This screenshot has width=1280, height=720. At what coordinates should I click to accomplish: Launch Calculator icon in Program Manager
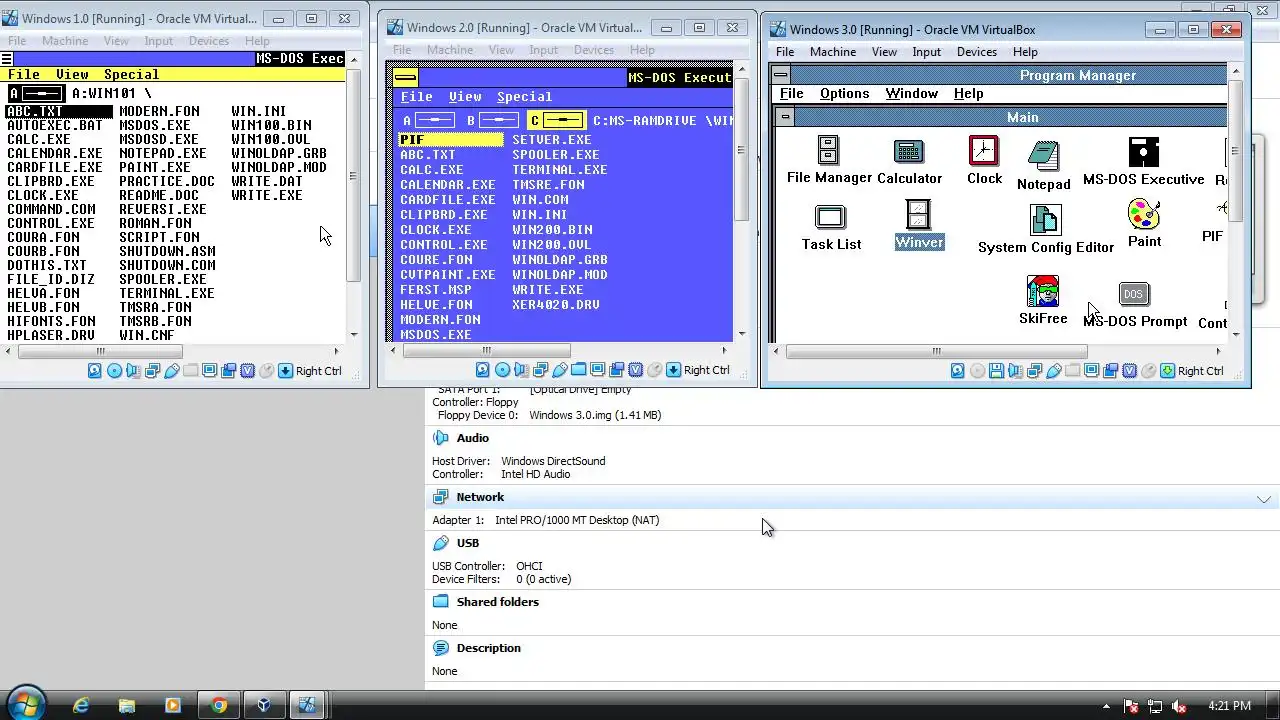click(909, 161)
